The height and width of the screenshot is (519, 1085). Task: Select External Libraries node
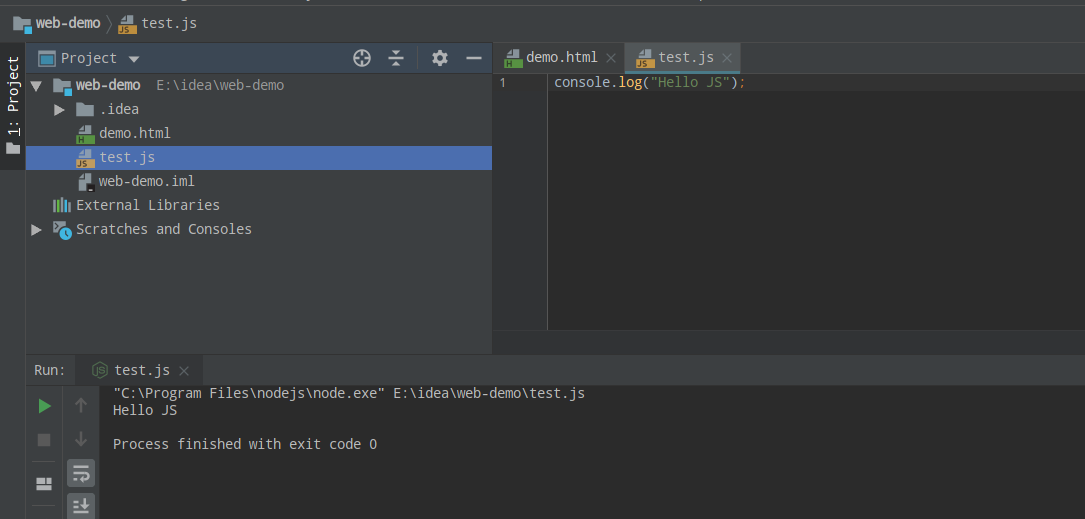[147, 206]
